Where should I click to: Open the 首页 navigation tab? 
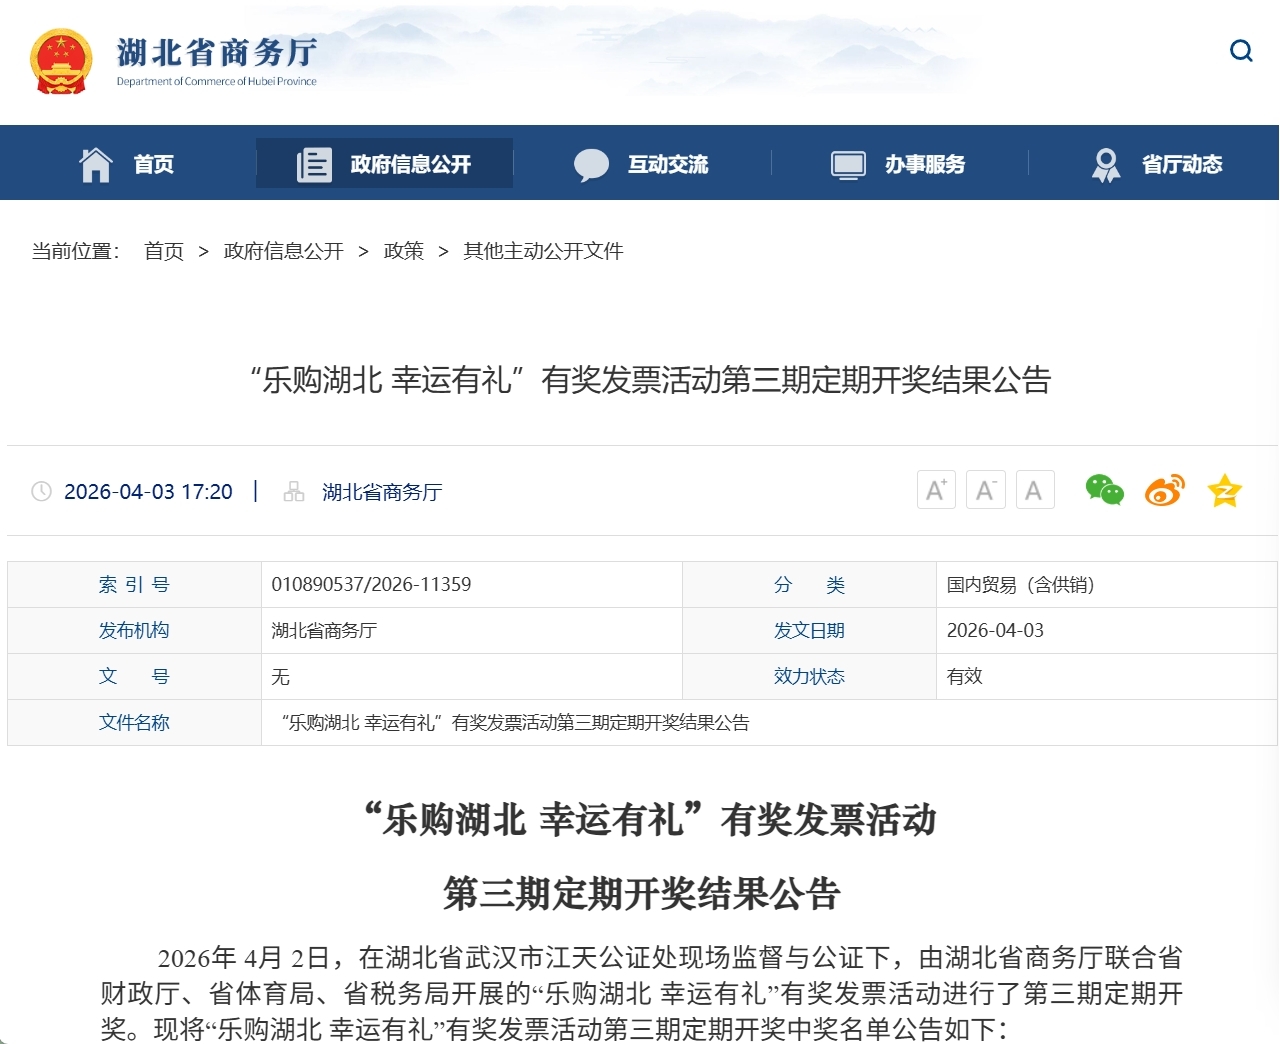(154, 164)
